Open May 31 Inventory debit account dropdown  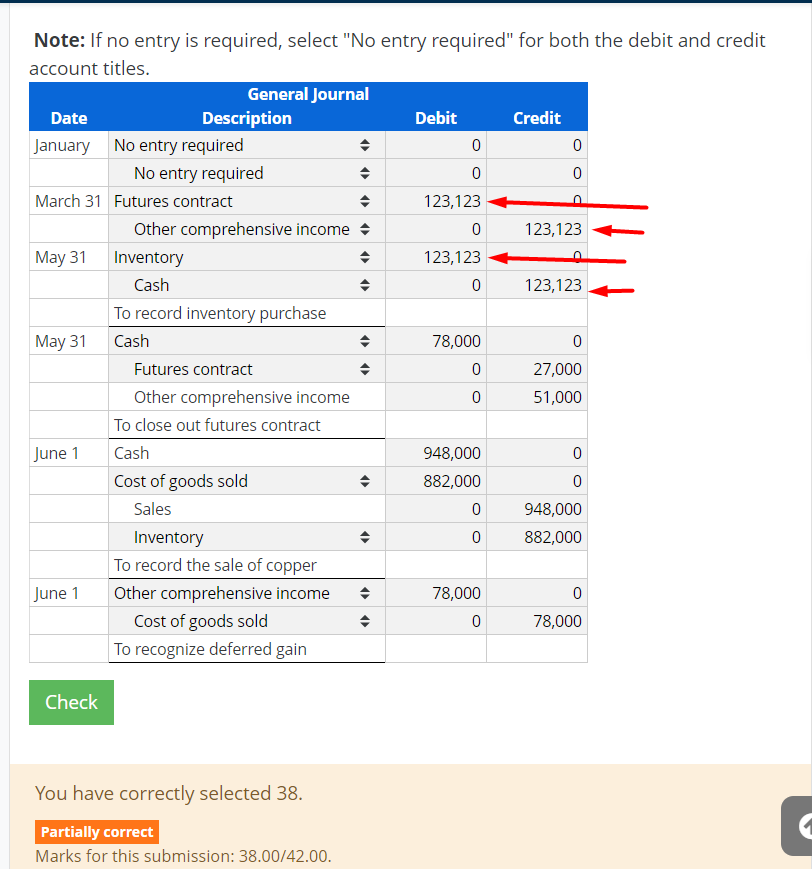(x=247, y=257)
